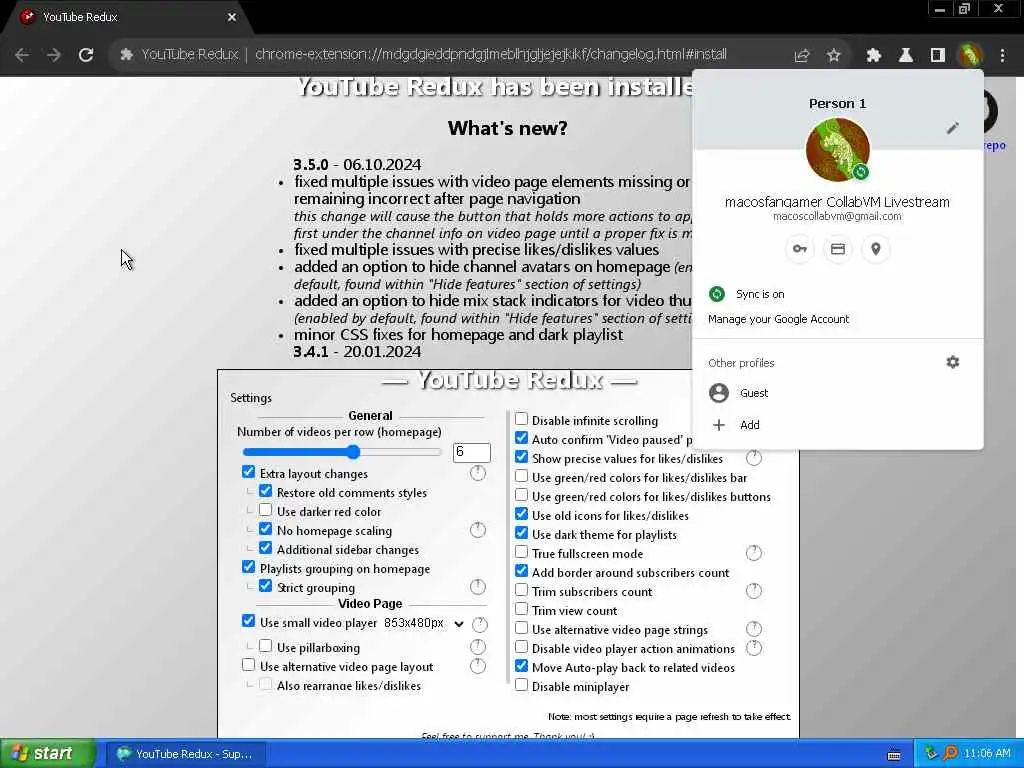The height and width of the screenshot is (768, 1024).
Task: Click the address bar URL
Action: click(490, 55)
